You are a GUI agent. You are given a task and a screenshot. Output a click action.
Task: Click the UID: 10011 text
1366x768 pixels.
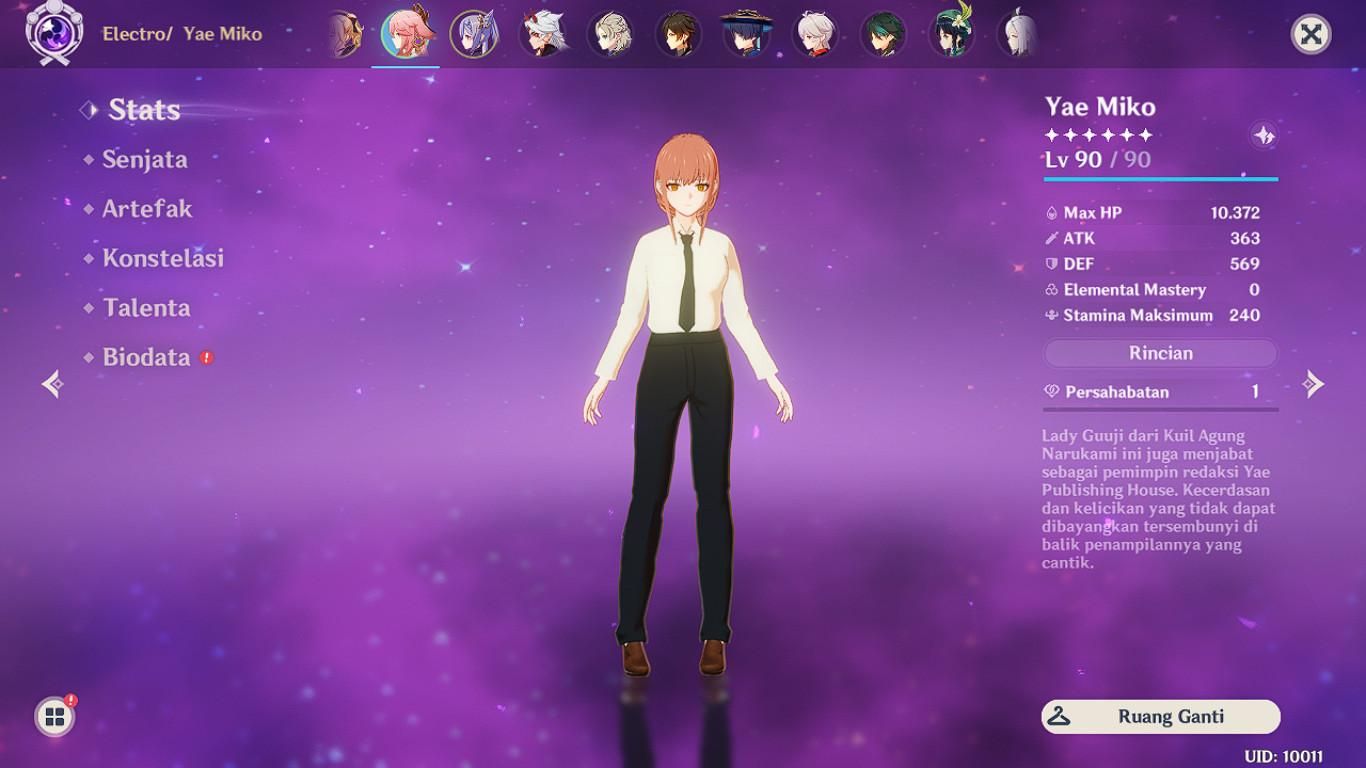tap(1283, 757)
